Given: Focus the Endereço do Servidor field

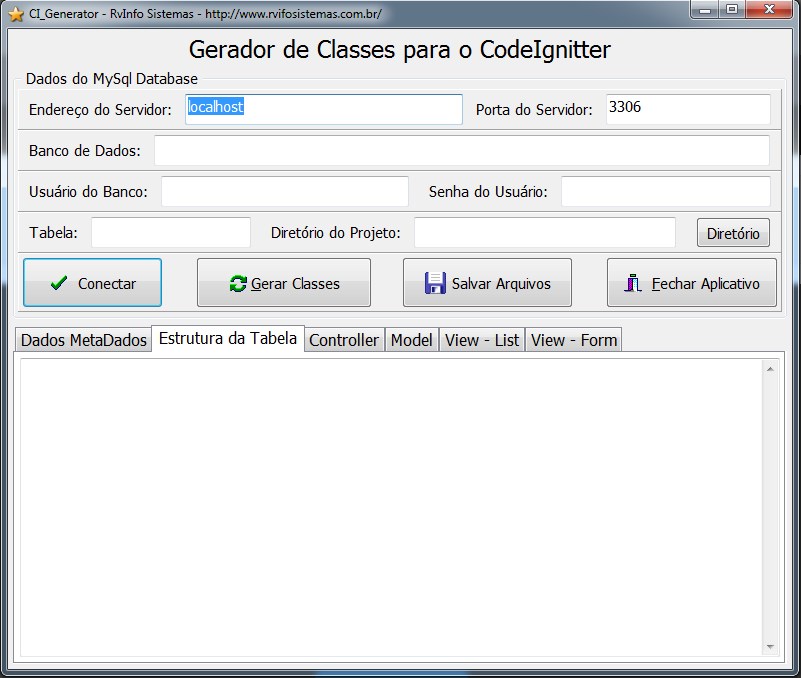Looking at the screenshot, I should [x=324, y=109].
